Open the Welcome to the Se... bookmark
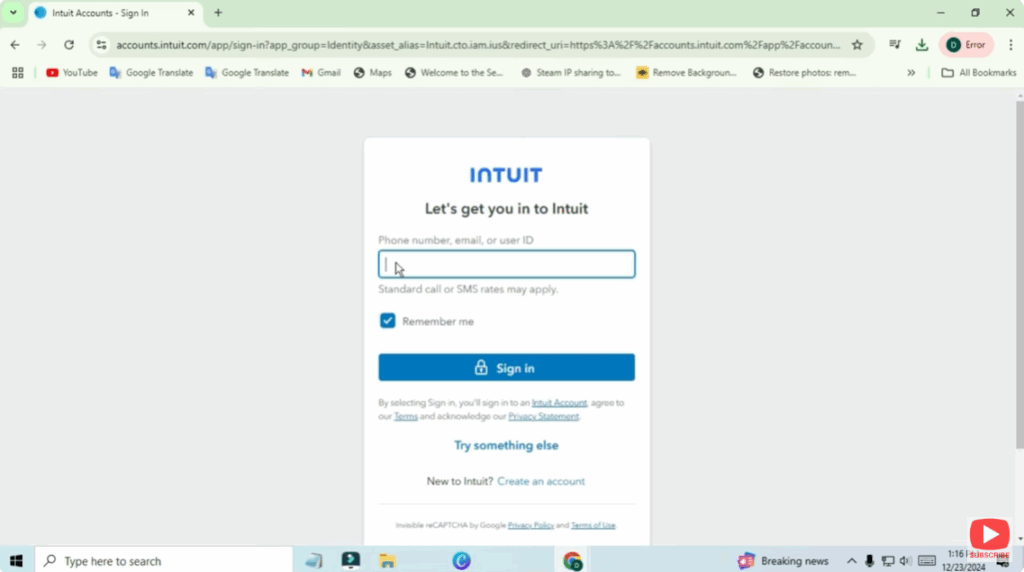Screen dimensions: 1024x572 tap(454, 72)
